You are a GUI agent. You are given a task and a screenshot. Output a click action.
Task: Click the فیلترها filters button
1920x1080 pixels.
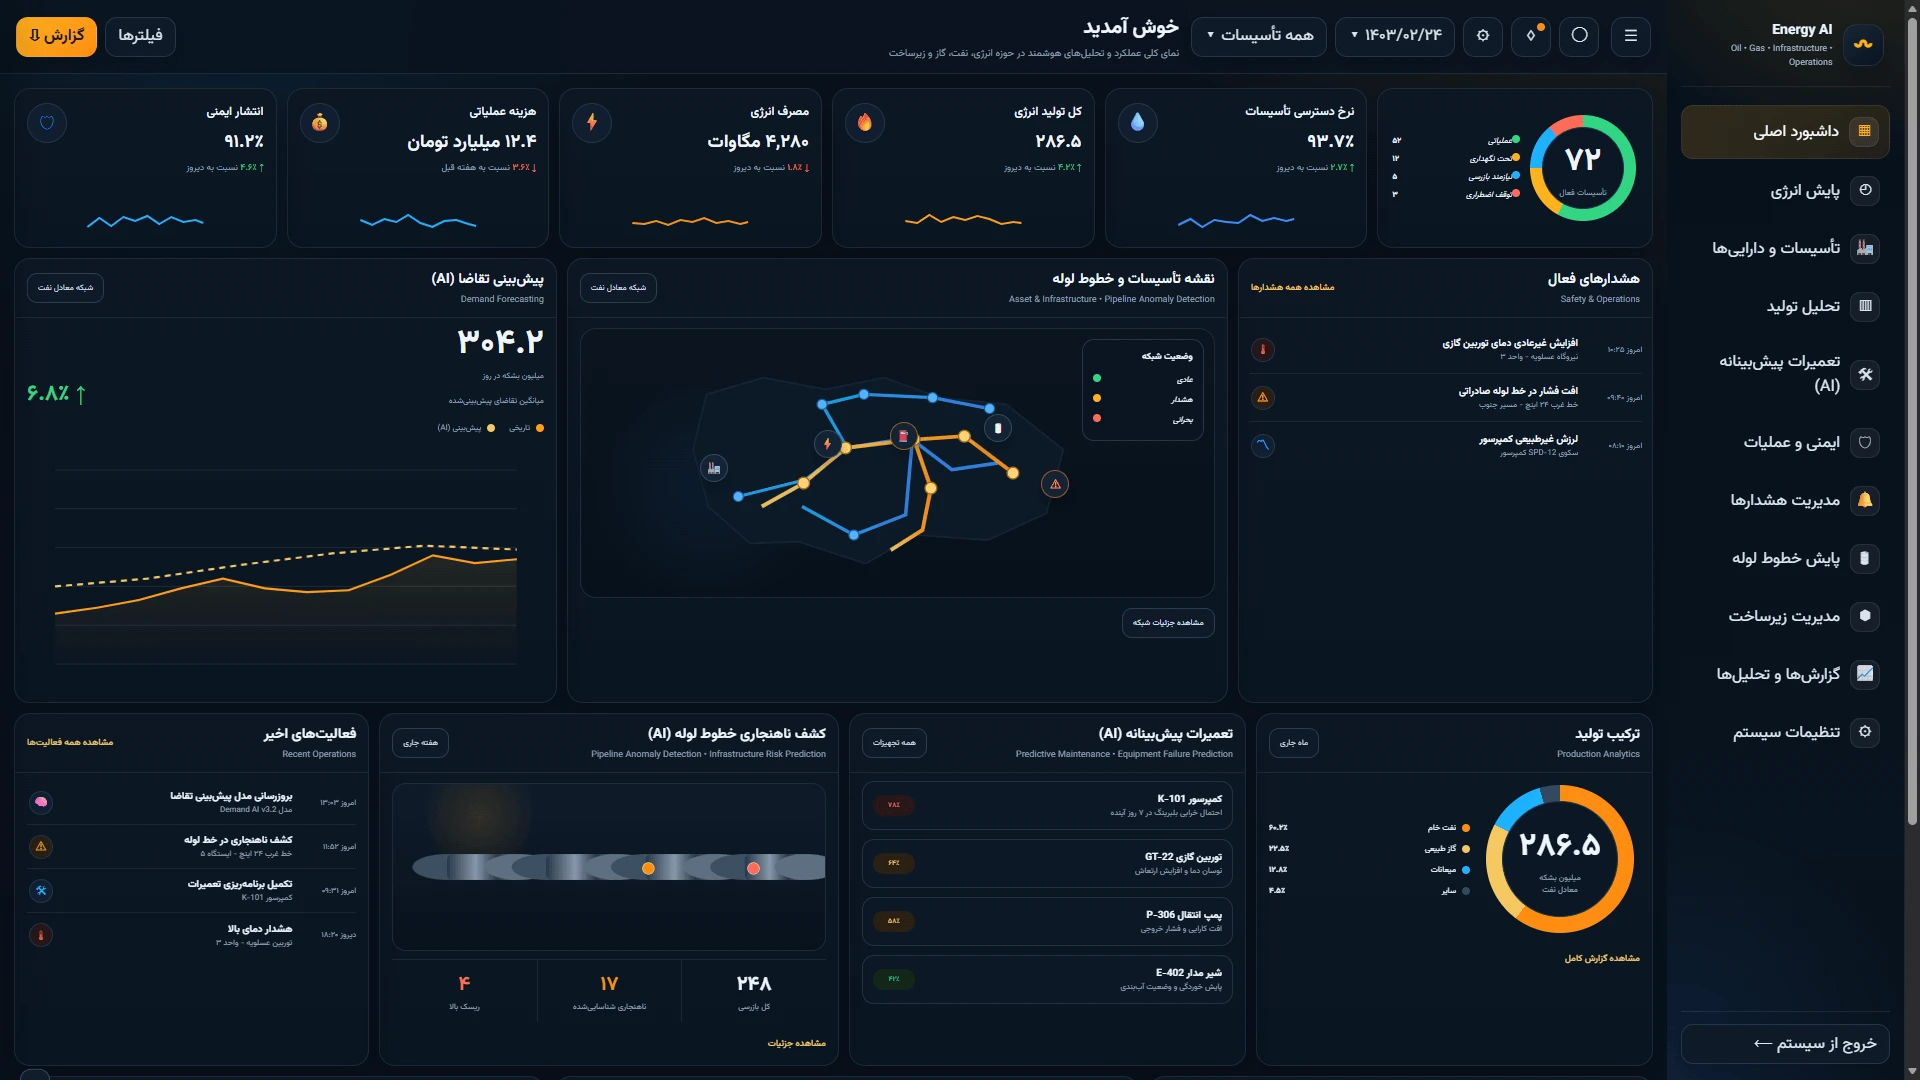click(140, 36)
